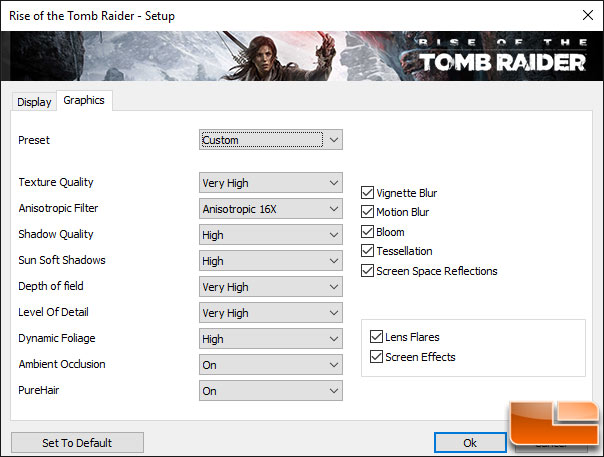604x457 pixels.
Task: Toggle the Screen Effects checkbox
Action: click(x=376, y=357)
